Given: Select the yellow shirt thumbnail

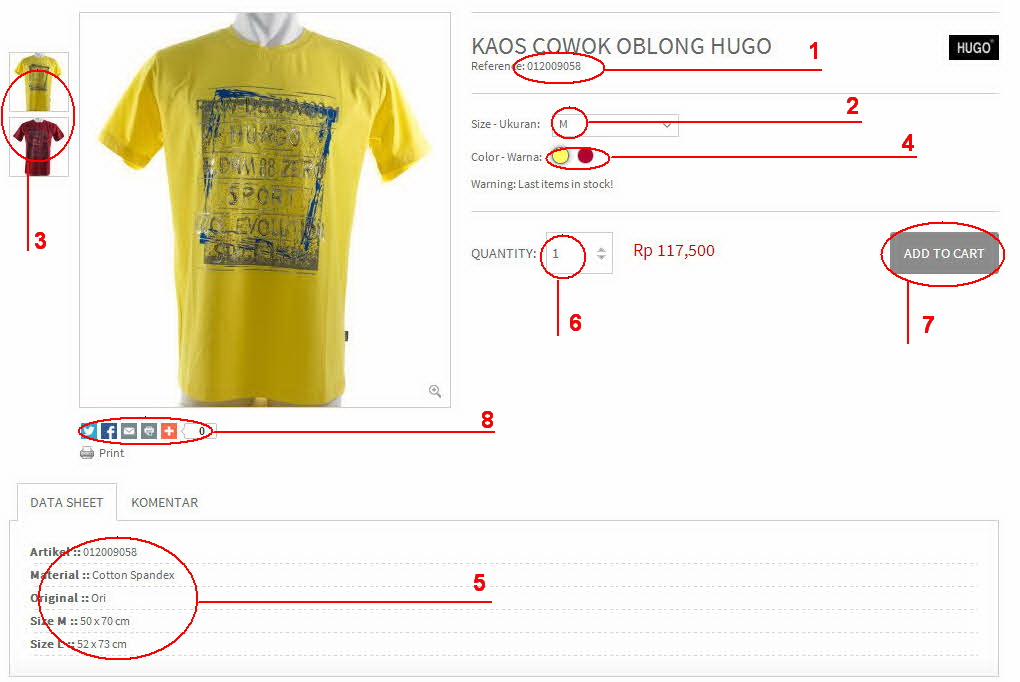Looking at the screenshot, I should (x=39, y=82).
